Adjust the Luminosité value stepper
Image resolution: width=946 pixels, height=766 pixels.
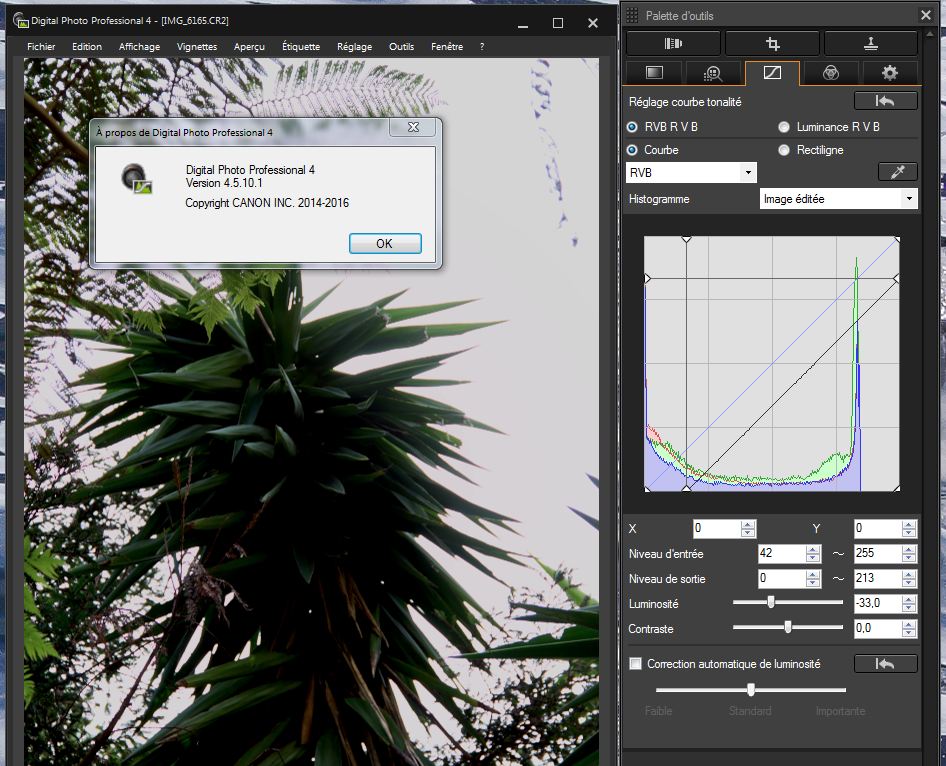(x=909, y=604)
